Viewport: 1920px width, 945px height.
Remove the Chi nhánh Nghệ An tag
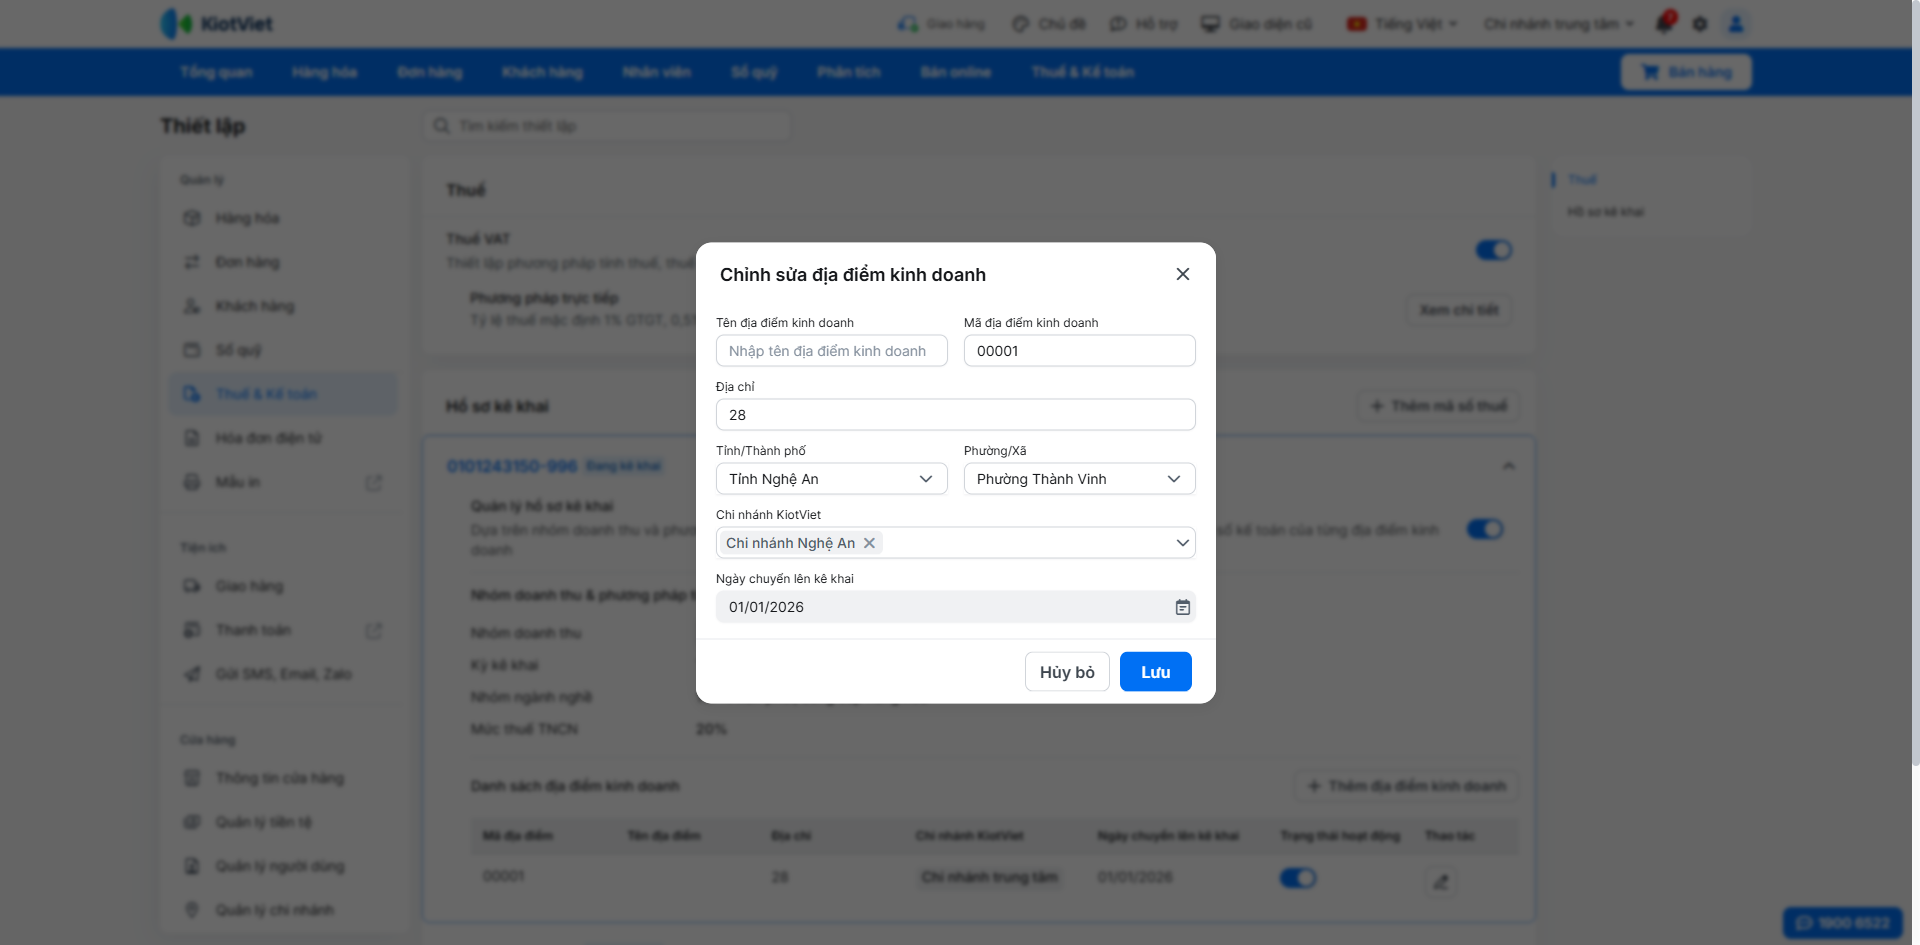click(870, 543)
